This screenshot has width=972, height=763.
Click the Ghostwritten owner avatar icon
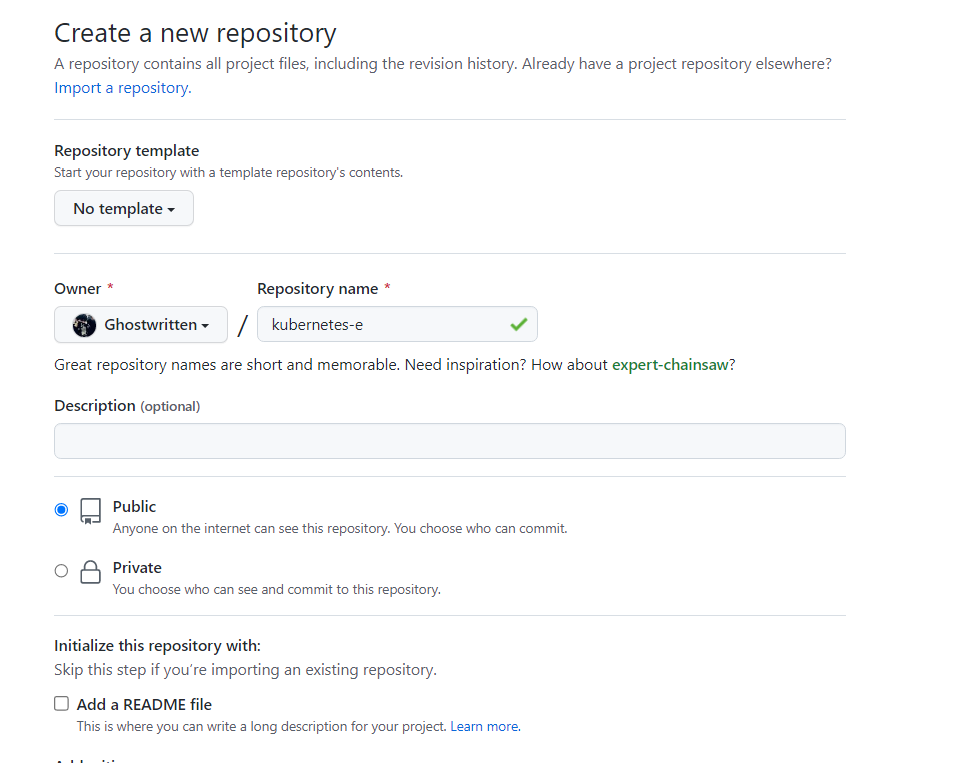pos(84,325)
